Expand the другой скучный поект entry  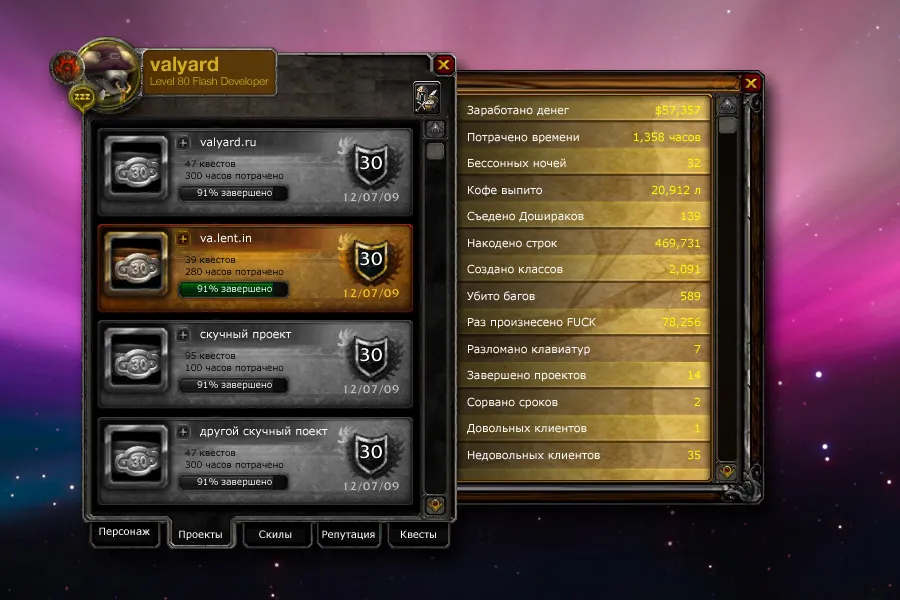coord(183,431)
